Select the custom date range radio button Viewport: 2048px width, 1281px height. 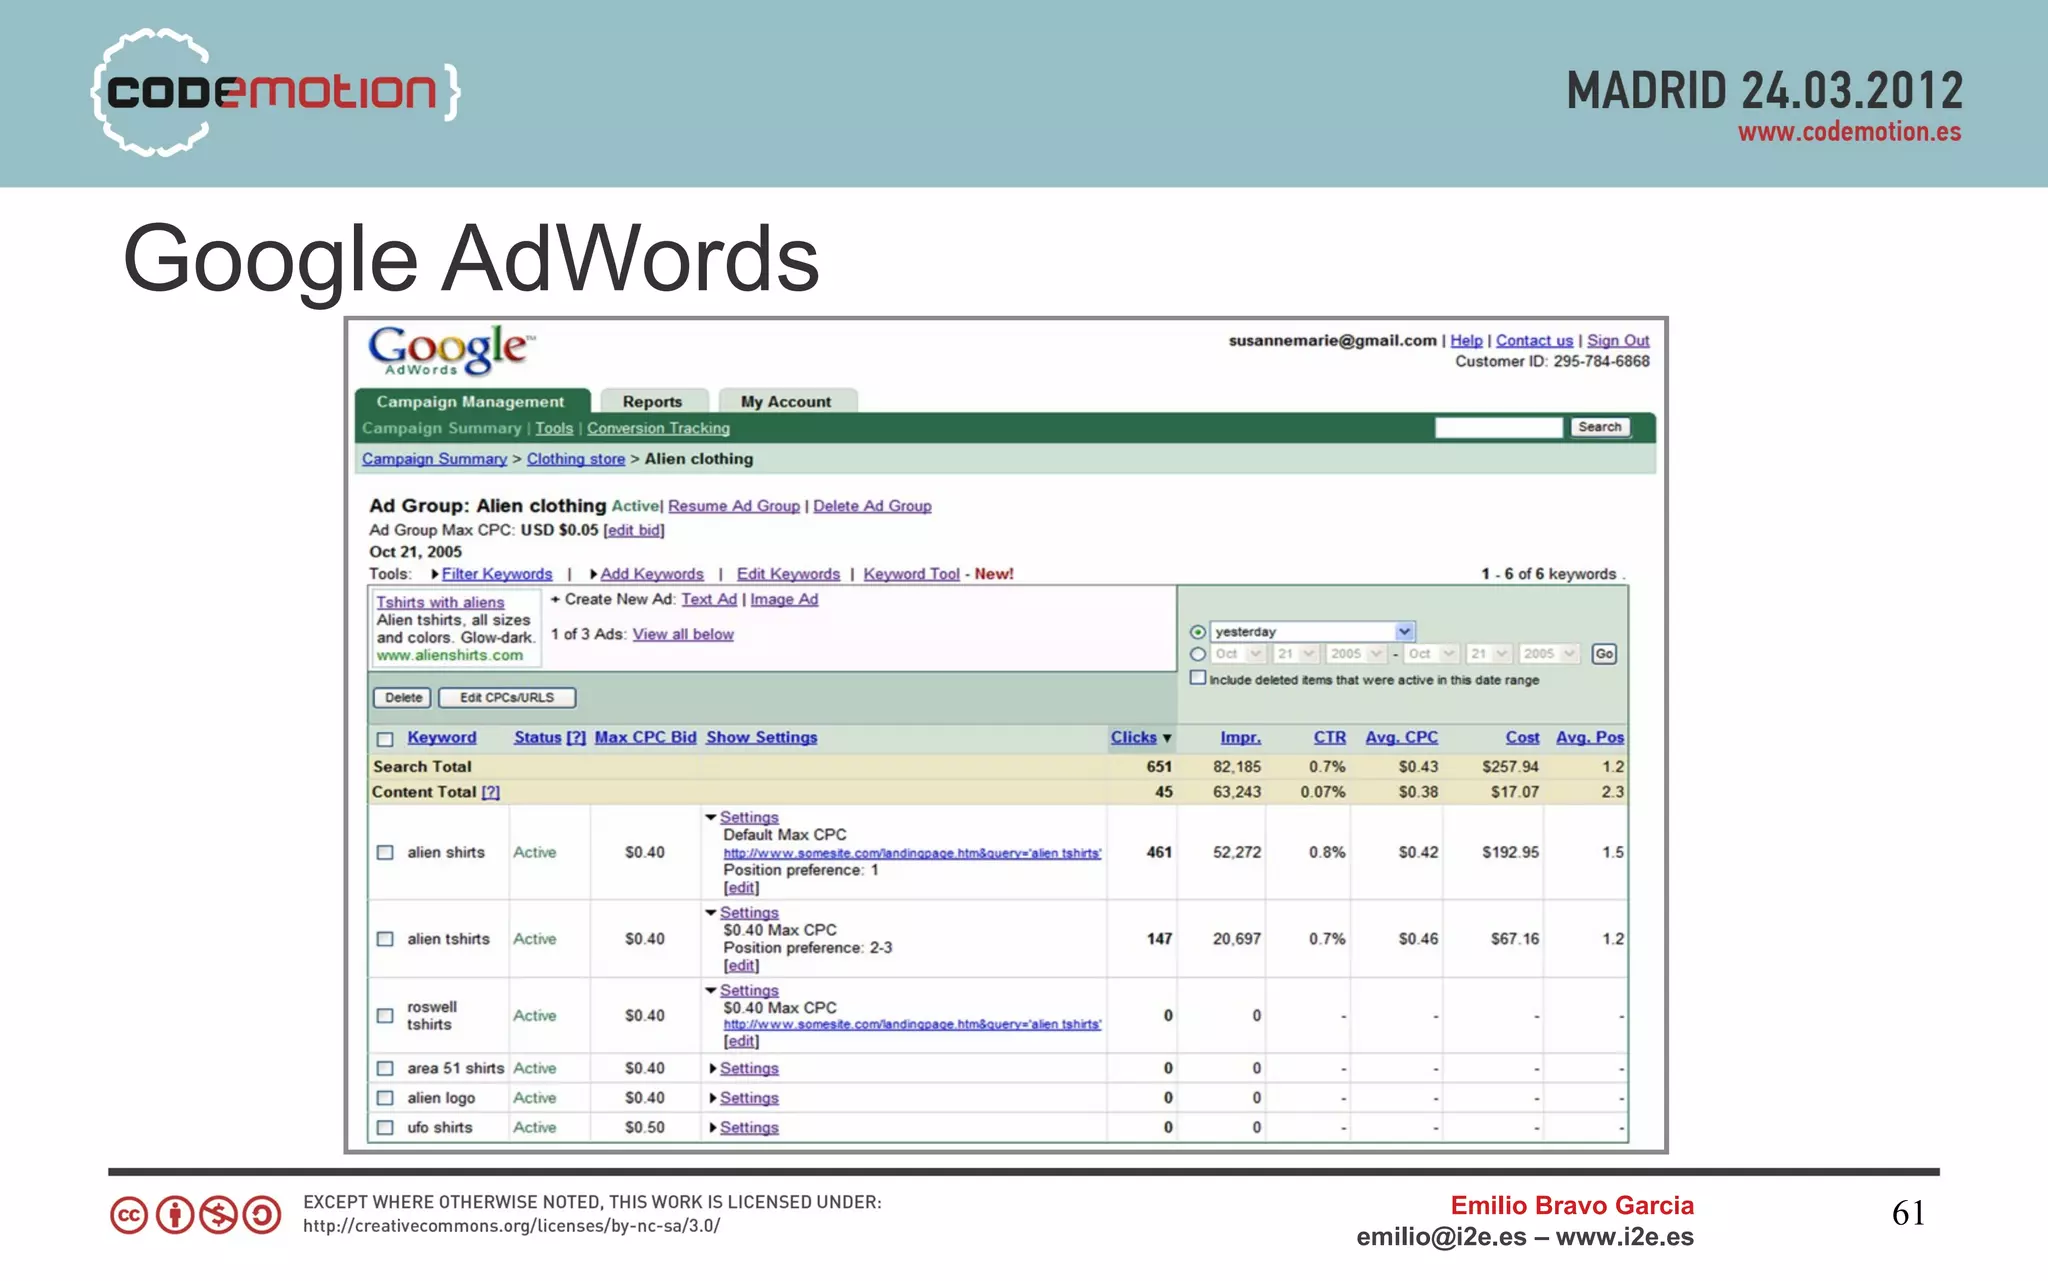click(1198, 654)
